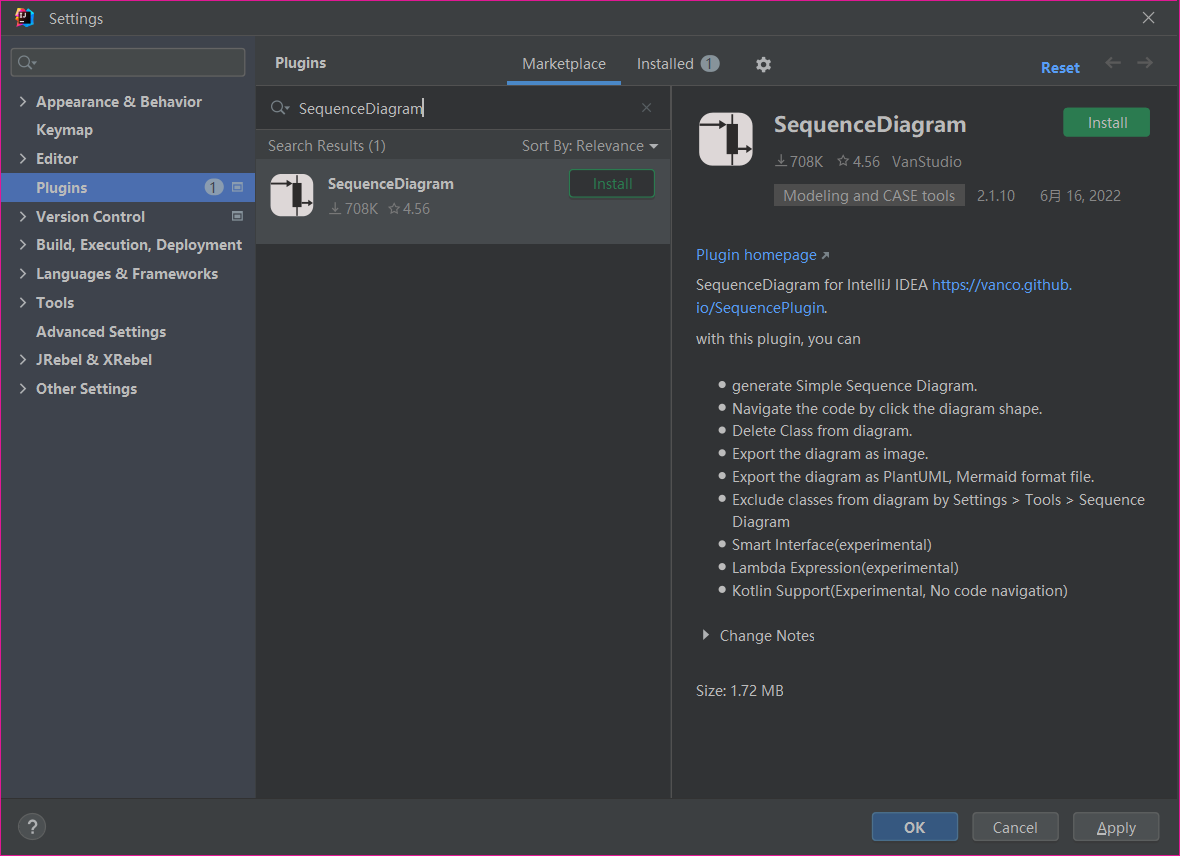Click the Size: 1.72 MB text
The width and height of the screenshot is (1180, 856).
[740, 690]
